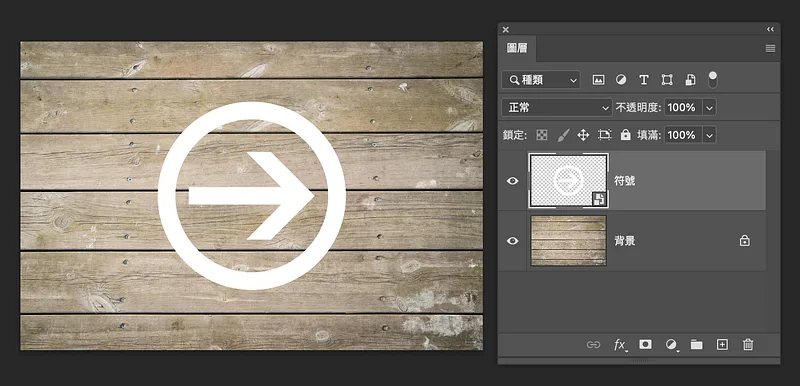Create a new layer plus icon

click(x=722, y=345)
